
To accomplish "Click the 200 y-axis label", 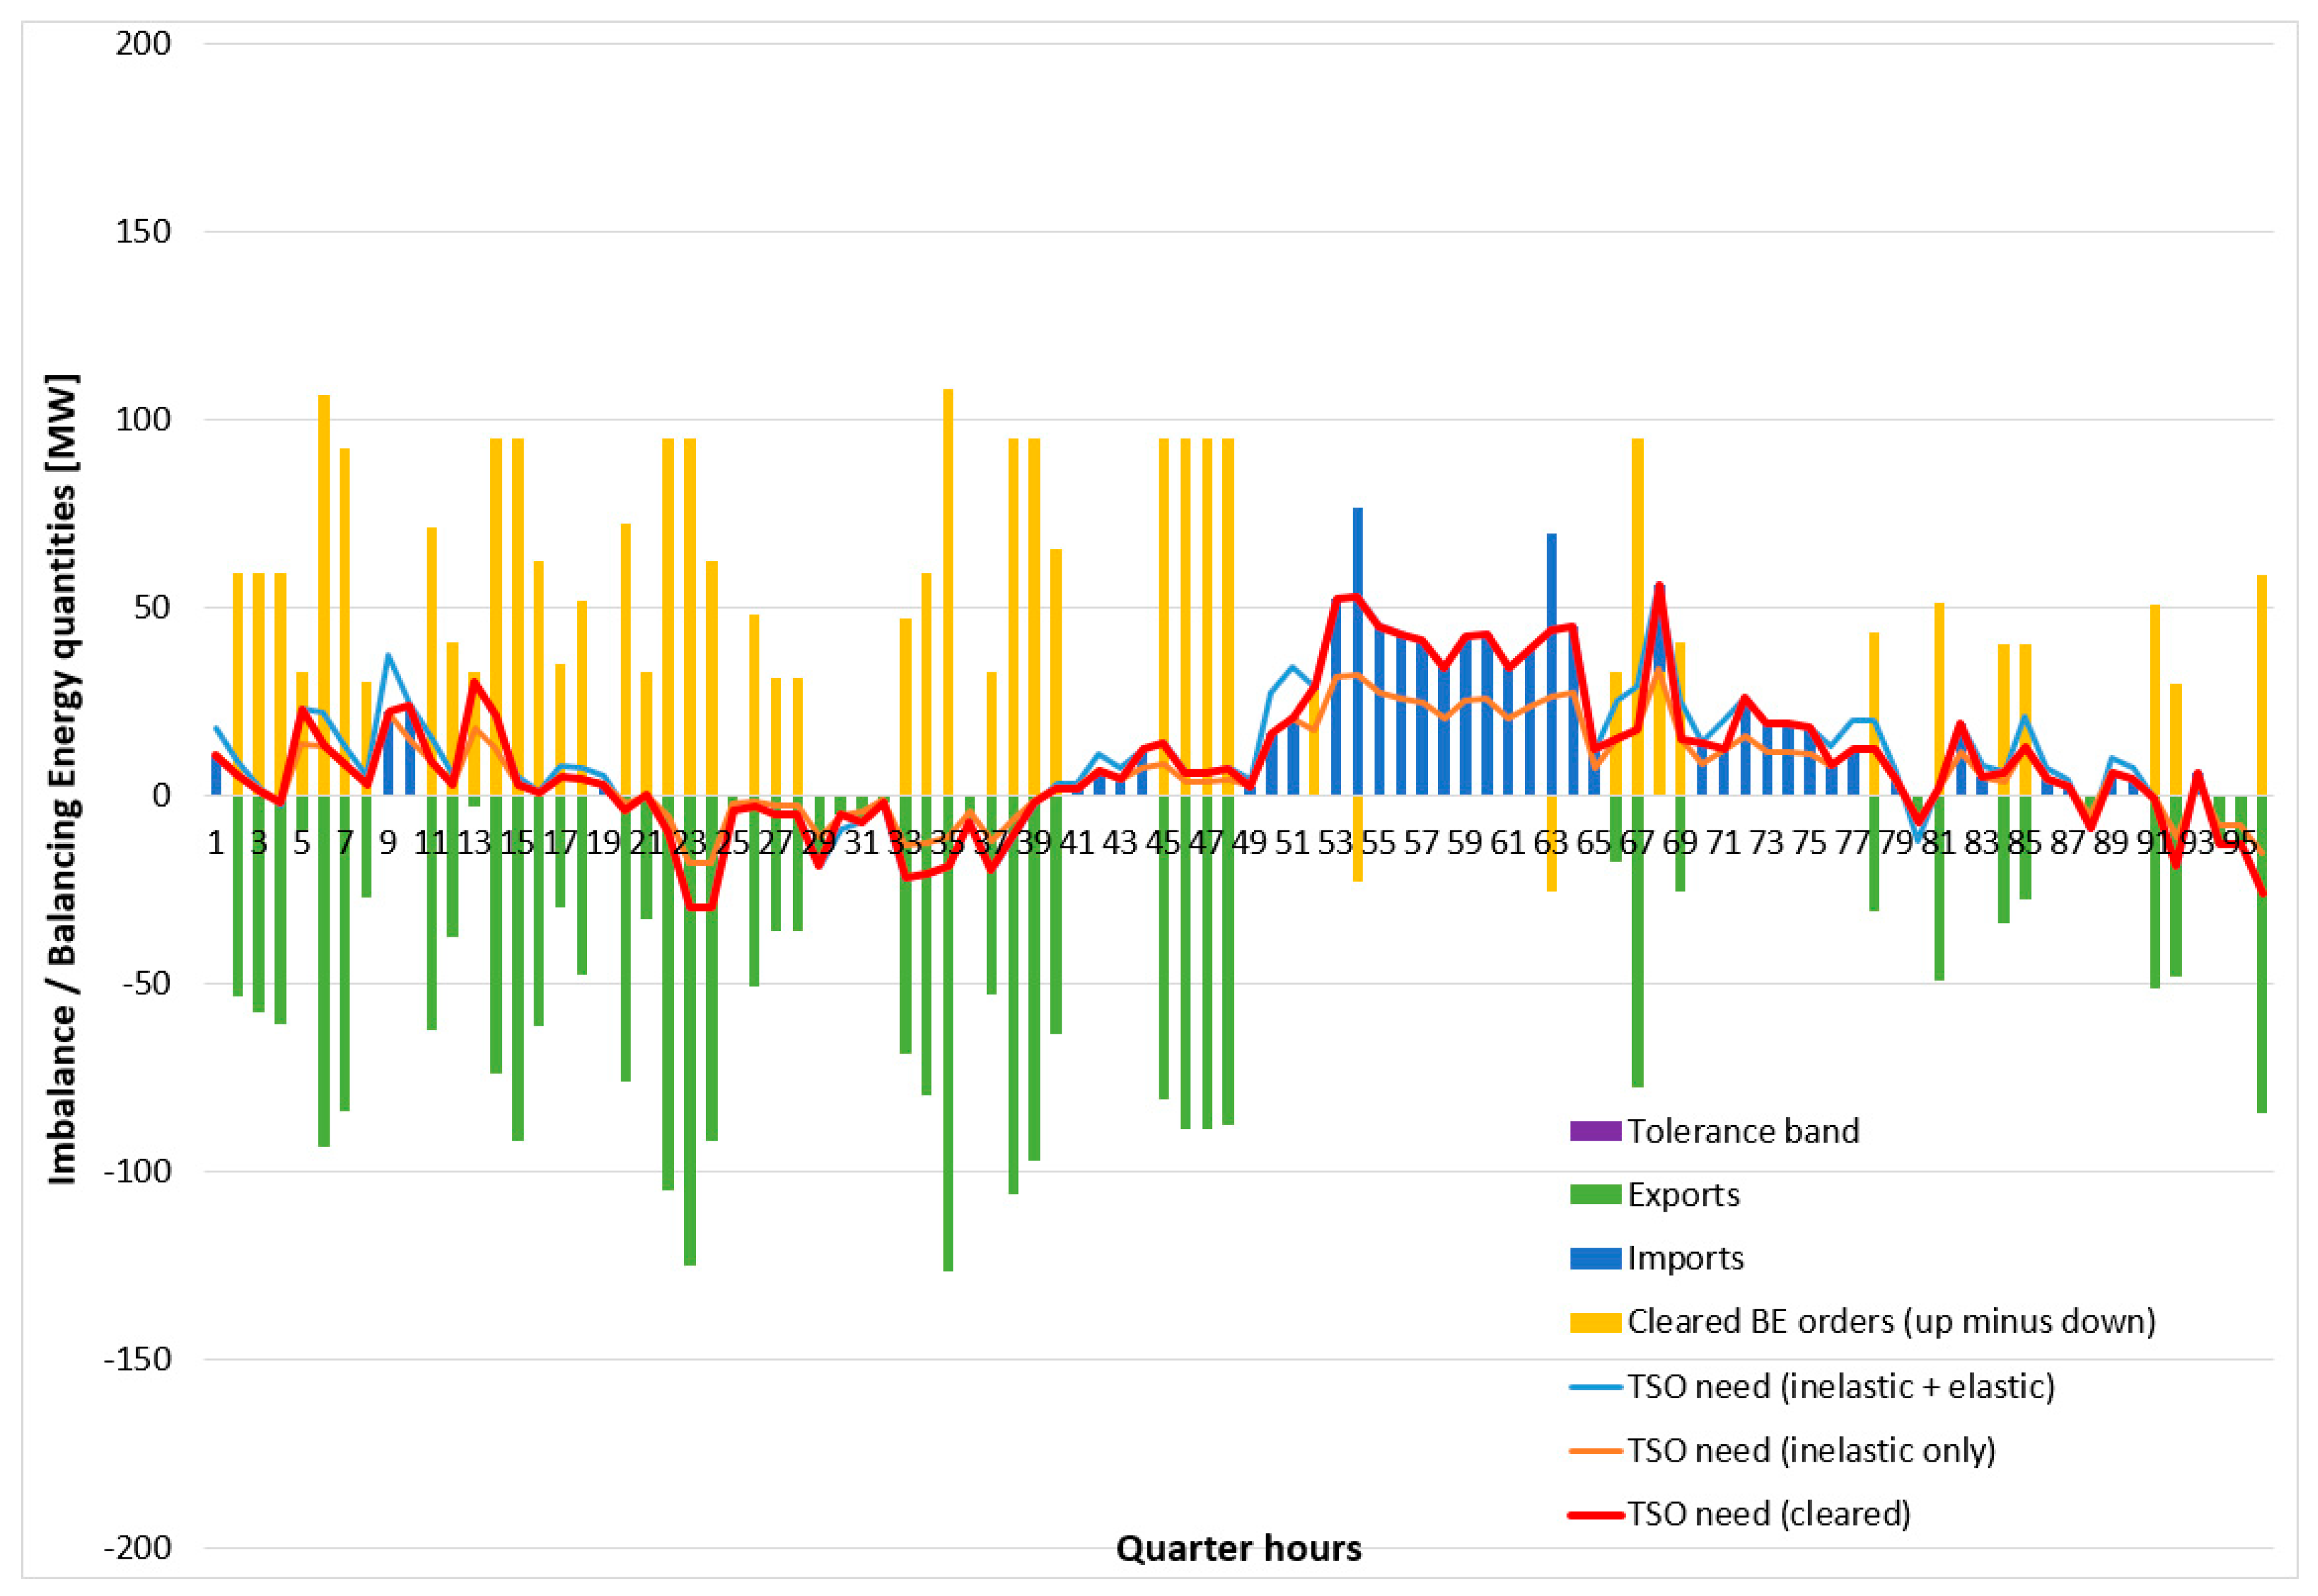I will click(x=143, y=44).
